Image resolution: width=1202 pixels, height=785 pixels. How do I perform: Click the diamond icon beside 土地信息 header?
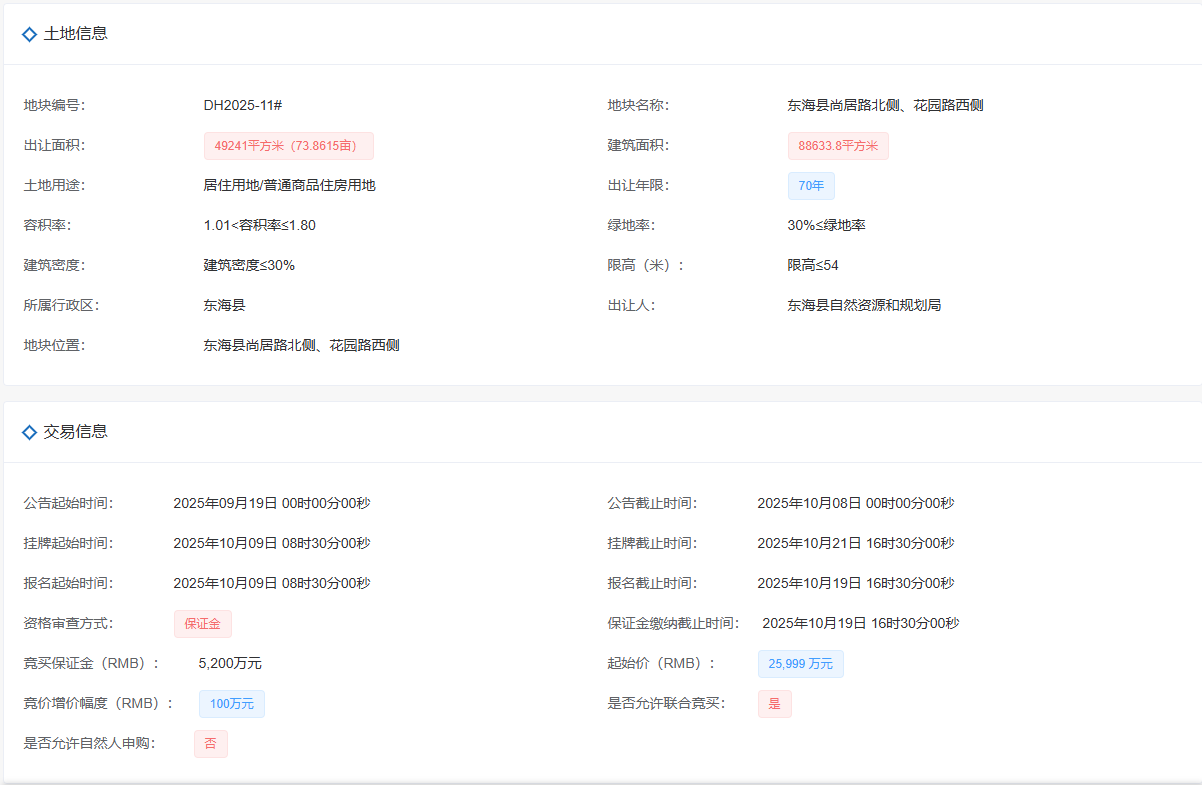[x=28, y=33]
